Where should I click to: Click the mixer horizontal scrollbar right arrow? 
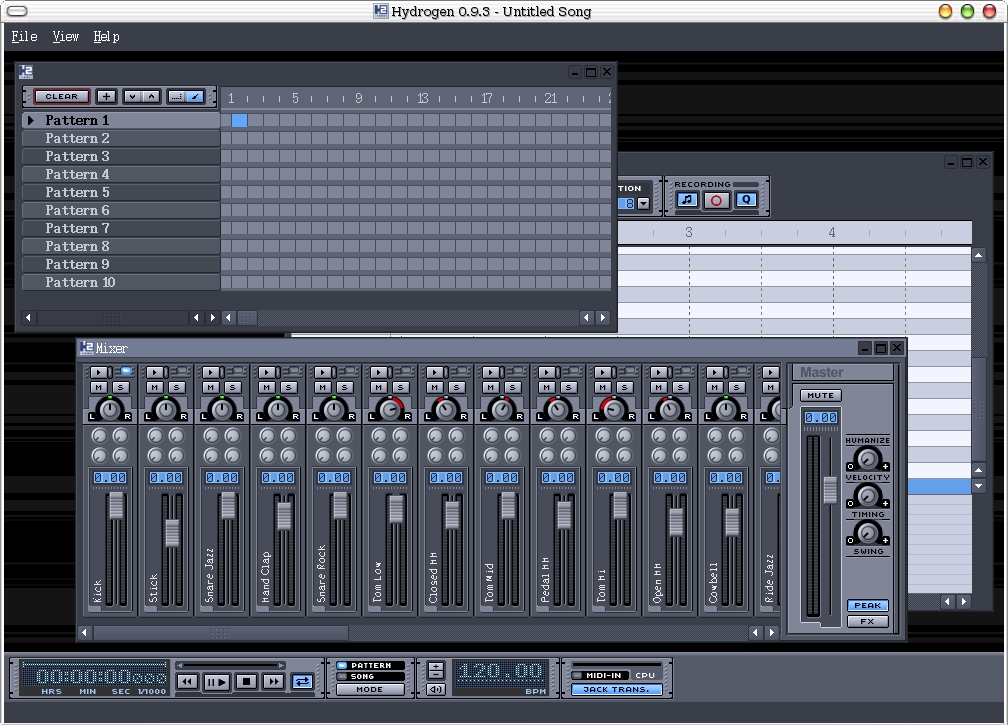[771, 633]
